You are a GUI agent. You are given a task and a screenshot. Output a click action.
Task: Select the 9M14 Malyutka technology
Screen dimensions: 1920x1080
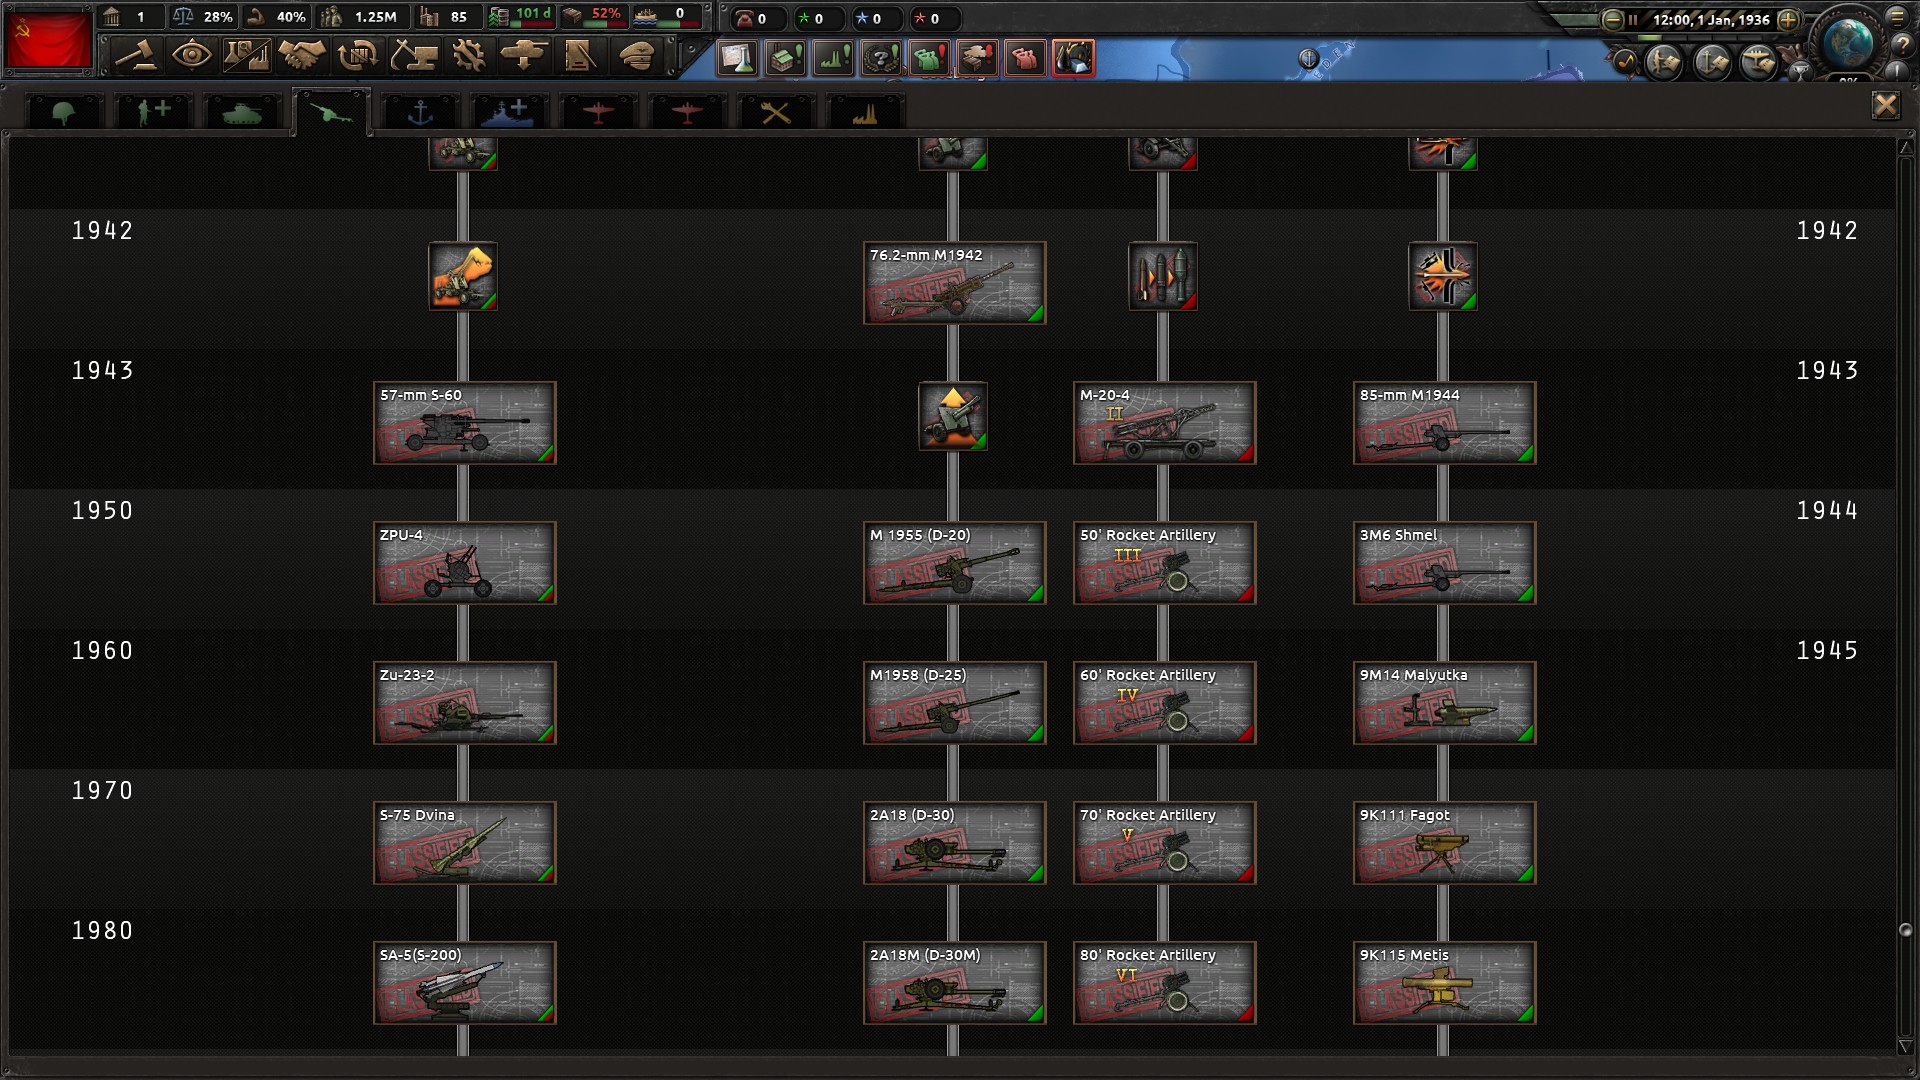1444,702
